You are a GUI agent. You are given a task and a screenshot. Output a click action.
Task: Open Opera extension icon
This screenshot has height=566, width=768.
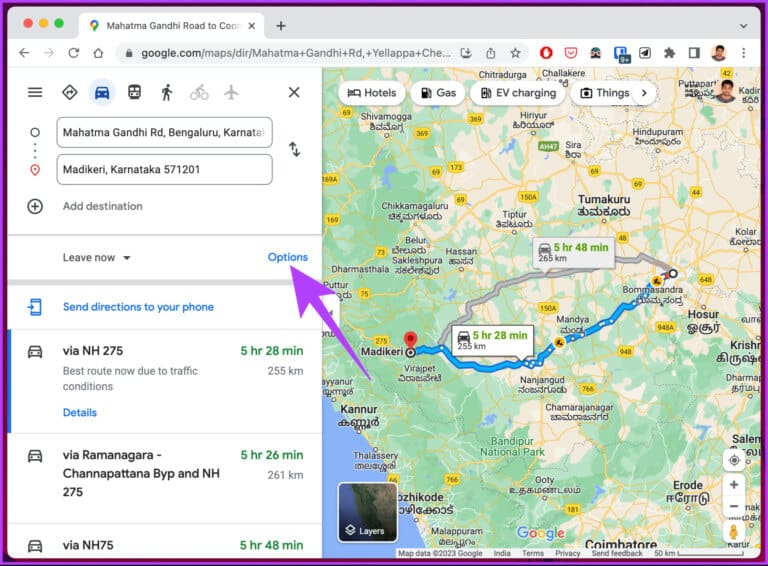546,53
